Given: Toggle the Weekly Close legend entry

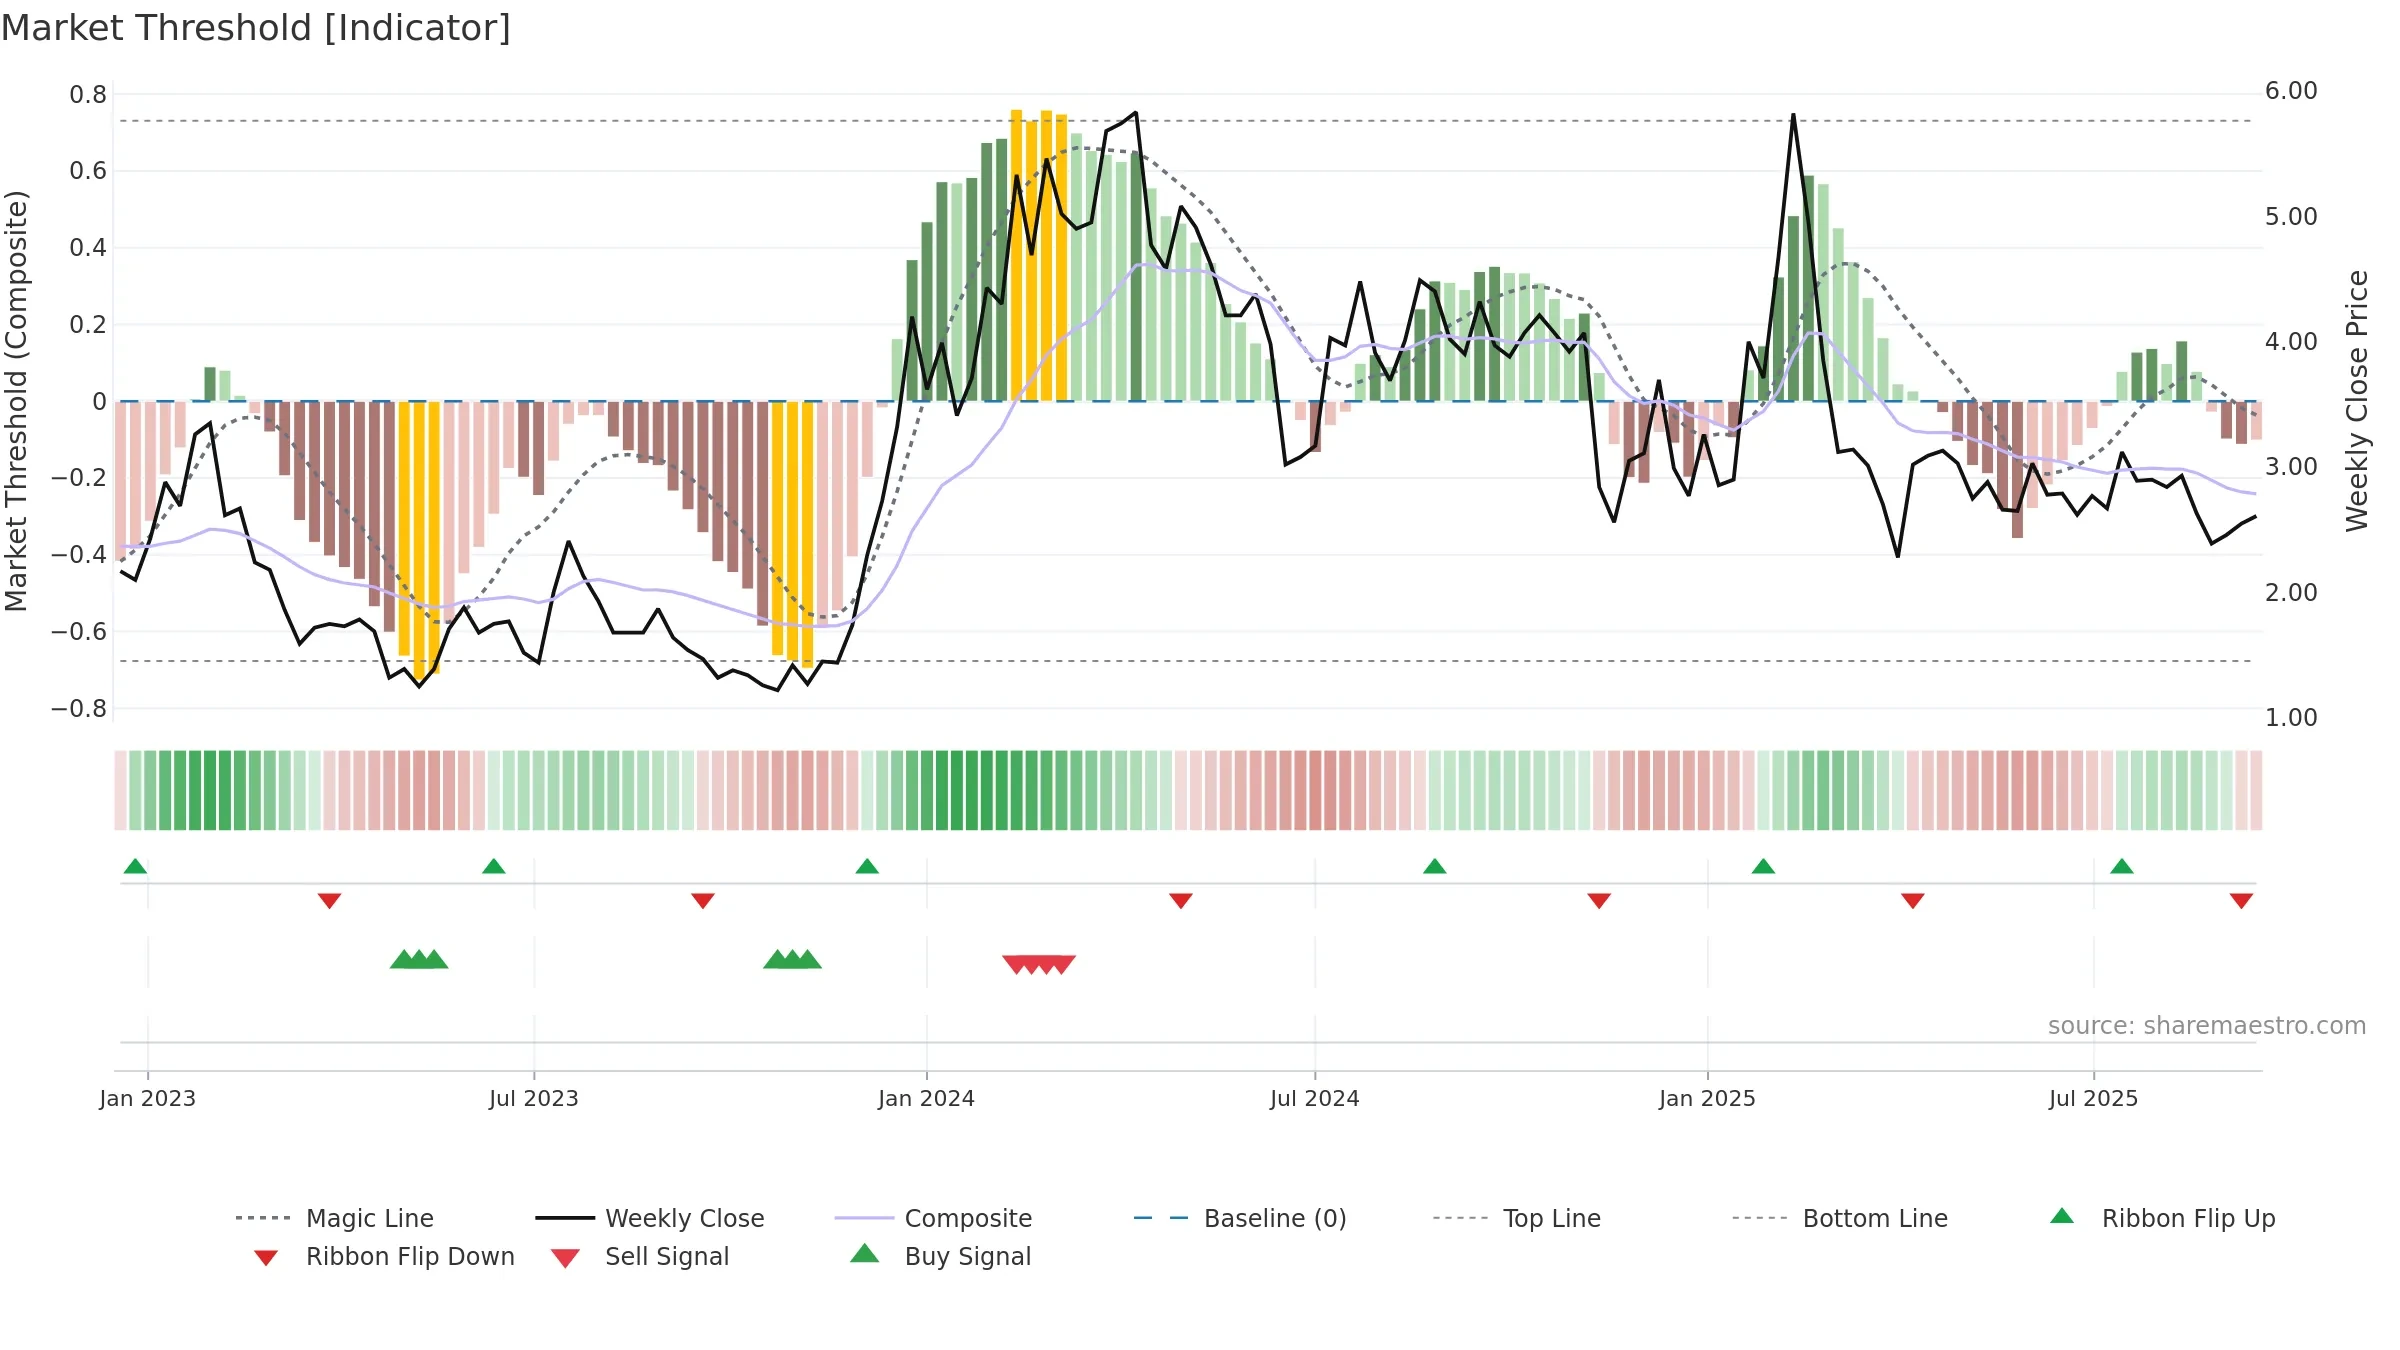Looking at the screenshot, I should point(650,1218).
